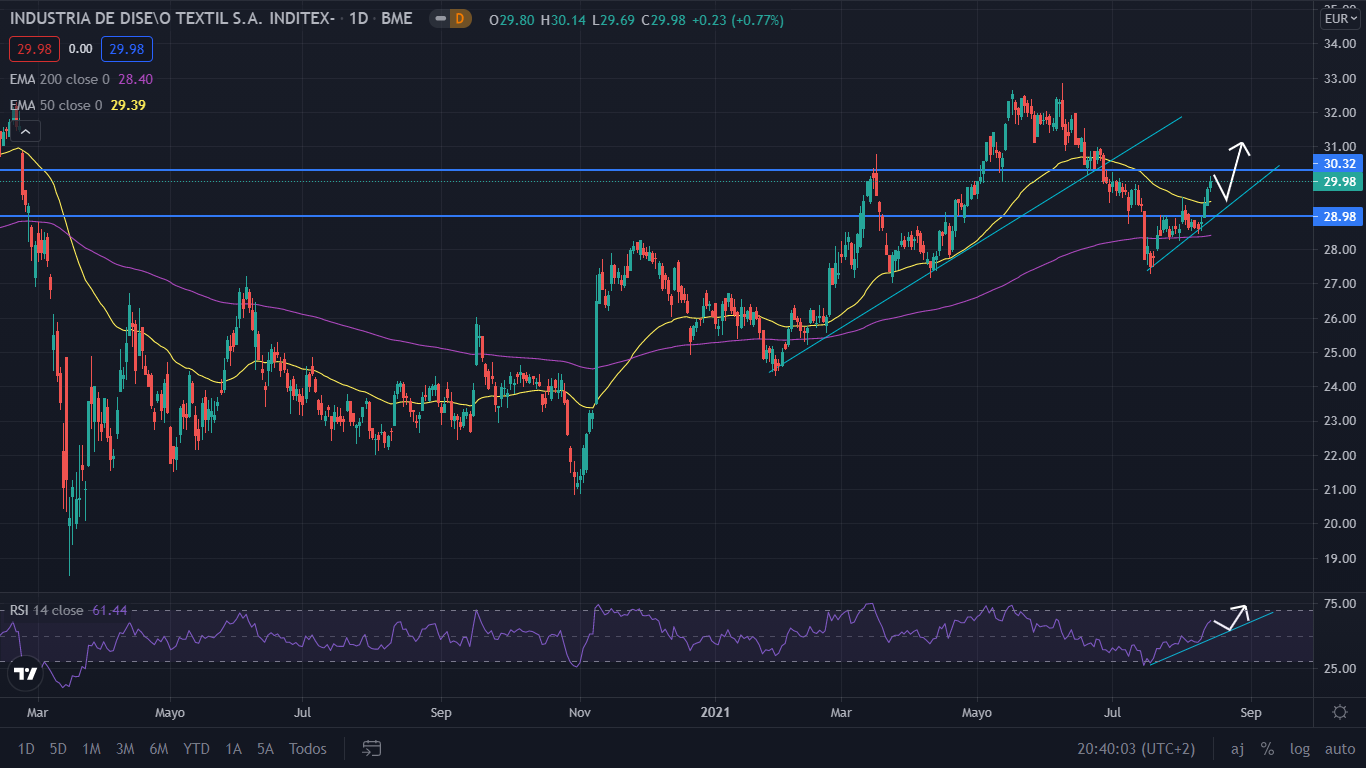
Task: Toggle auto price scaling
Action: pos(1338,748)
